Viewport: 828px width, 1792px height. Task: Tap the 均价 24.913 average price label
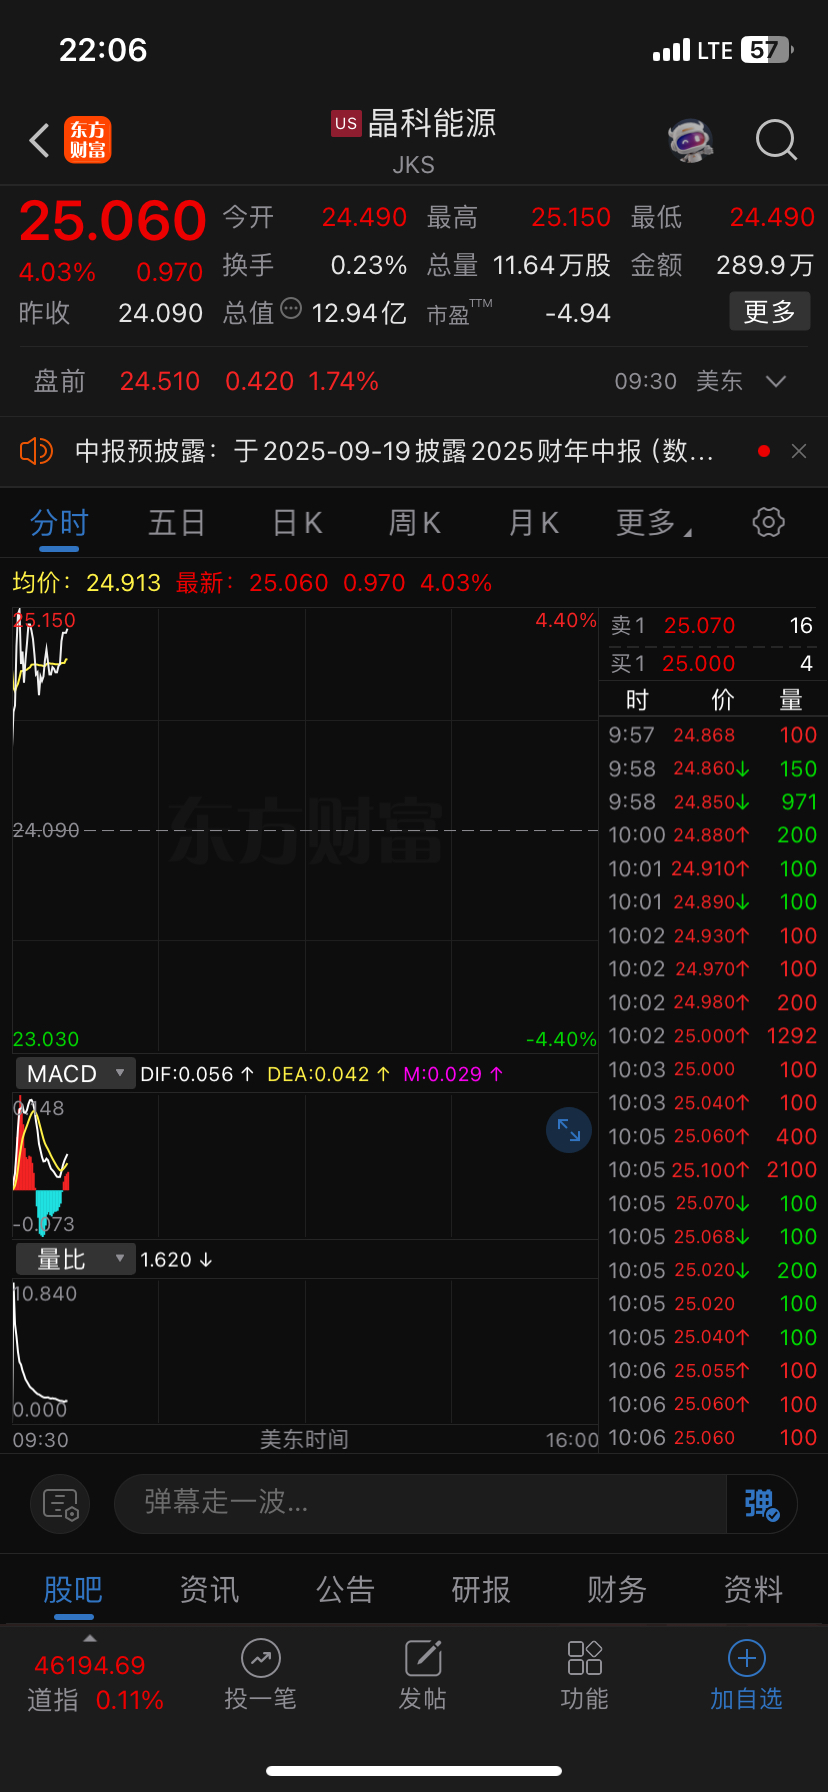click(86, 583)
